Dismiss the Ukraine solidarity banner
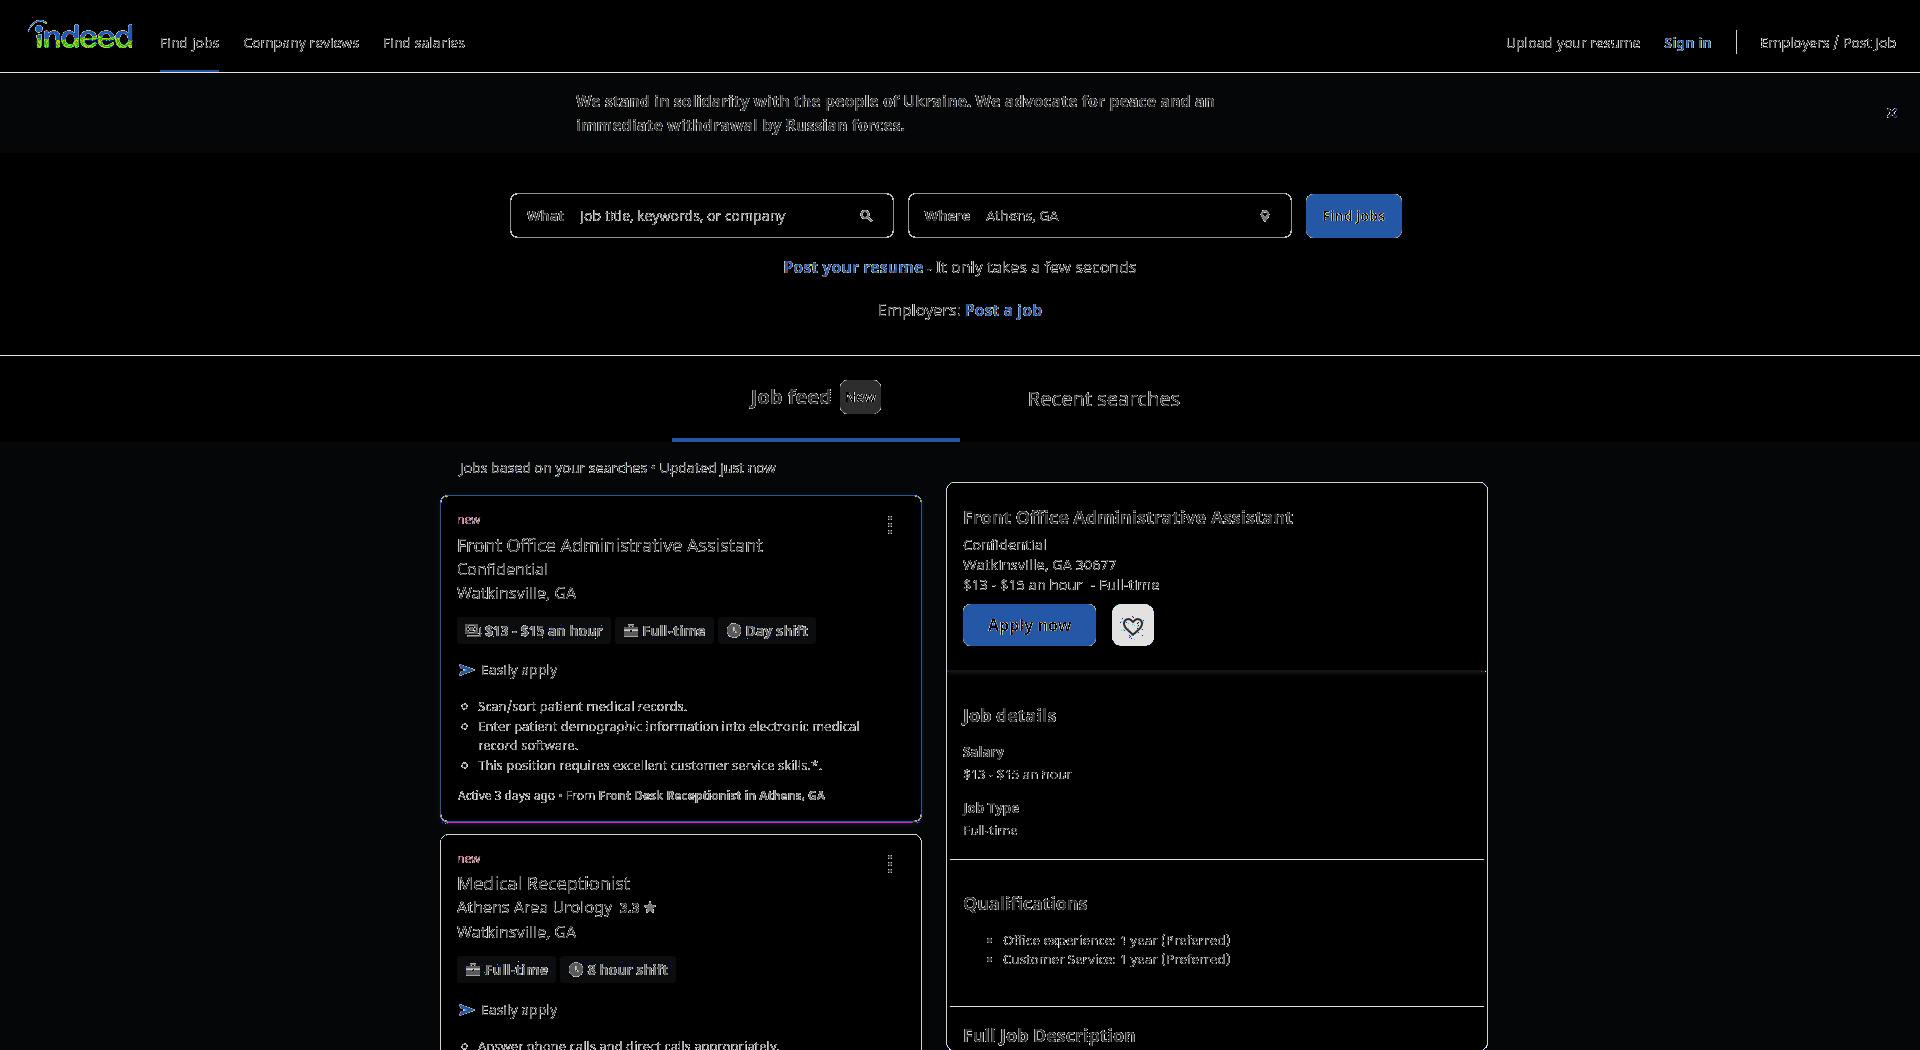The image size is (1920, 1050). (x=1891, y=113)
